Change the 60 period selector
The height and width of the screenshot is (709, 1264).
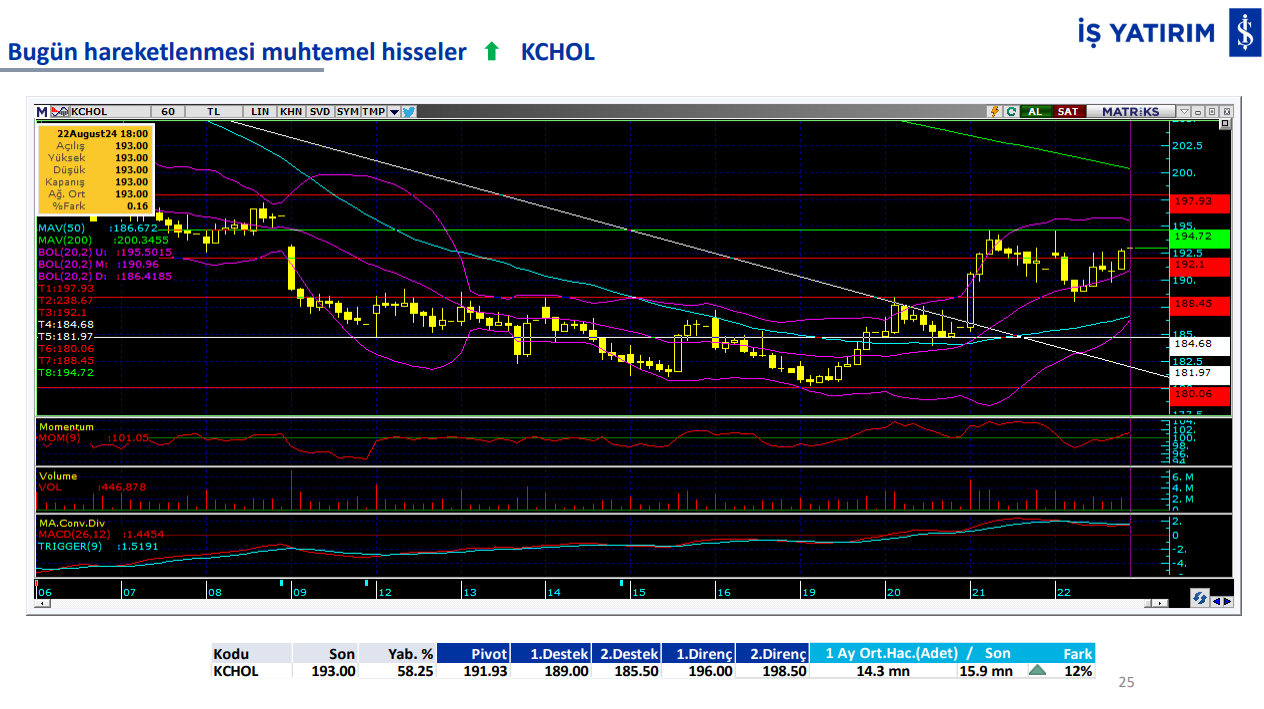point(167,111)
